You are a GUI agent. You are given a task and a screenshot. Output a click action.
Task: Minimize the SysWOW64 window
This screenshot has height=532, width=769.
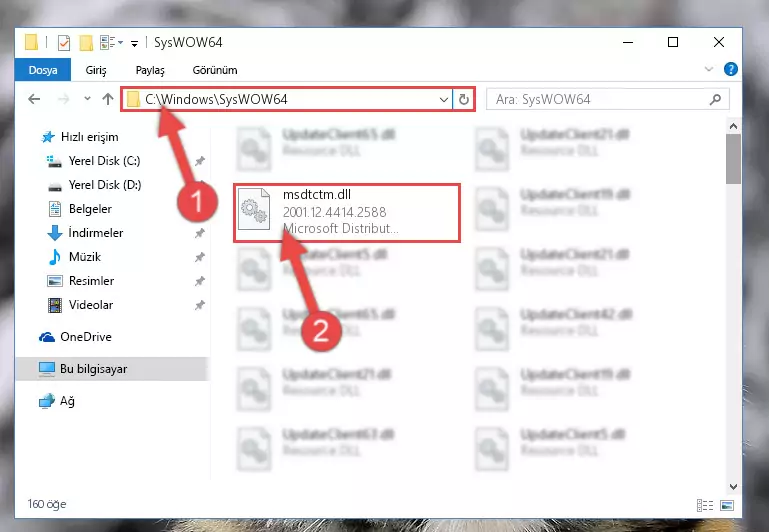[x=628, y=43]
